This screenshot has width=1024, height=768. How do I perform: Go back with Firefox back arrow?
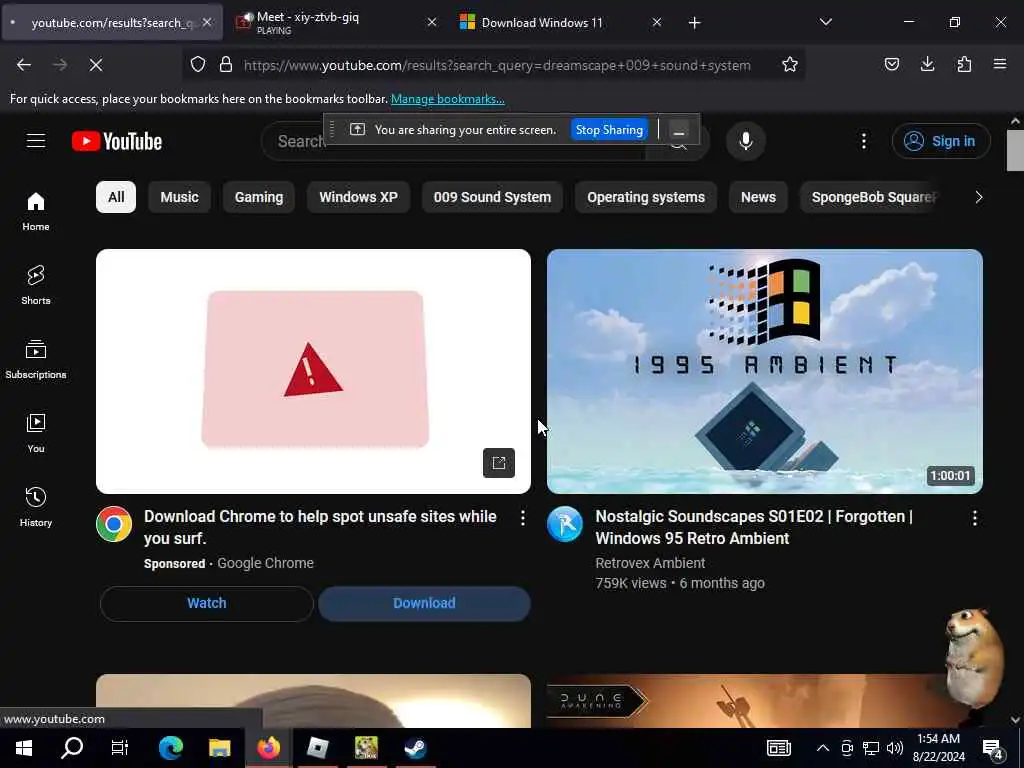coord(24,65)
